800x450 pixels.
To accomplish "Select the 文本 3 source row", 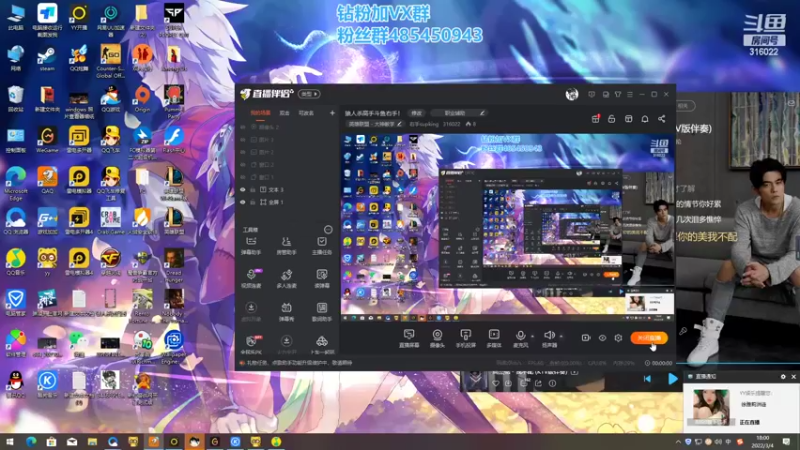I will pos(288,189).
